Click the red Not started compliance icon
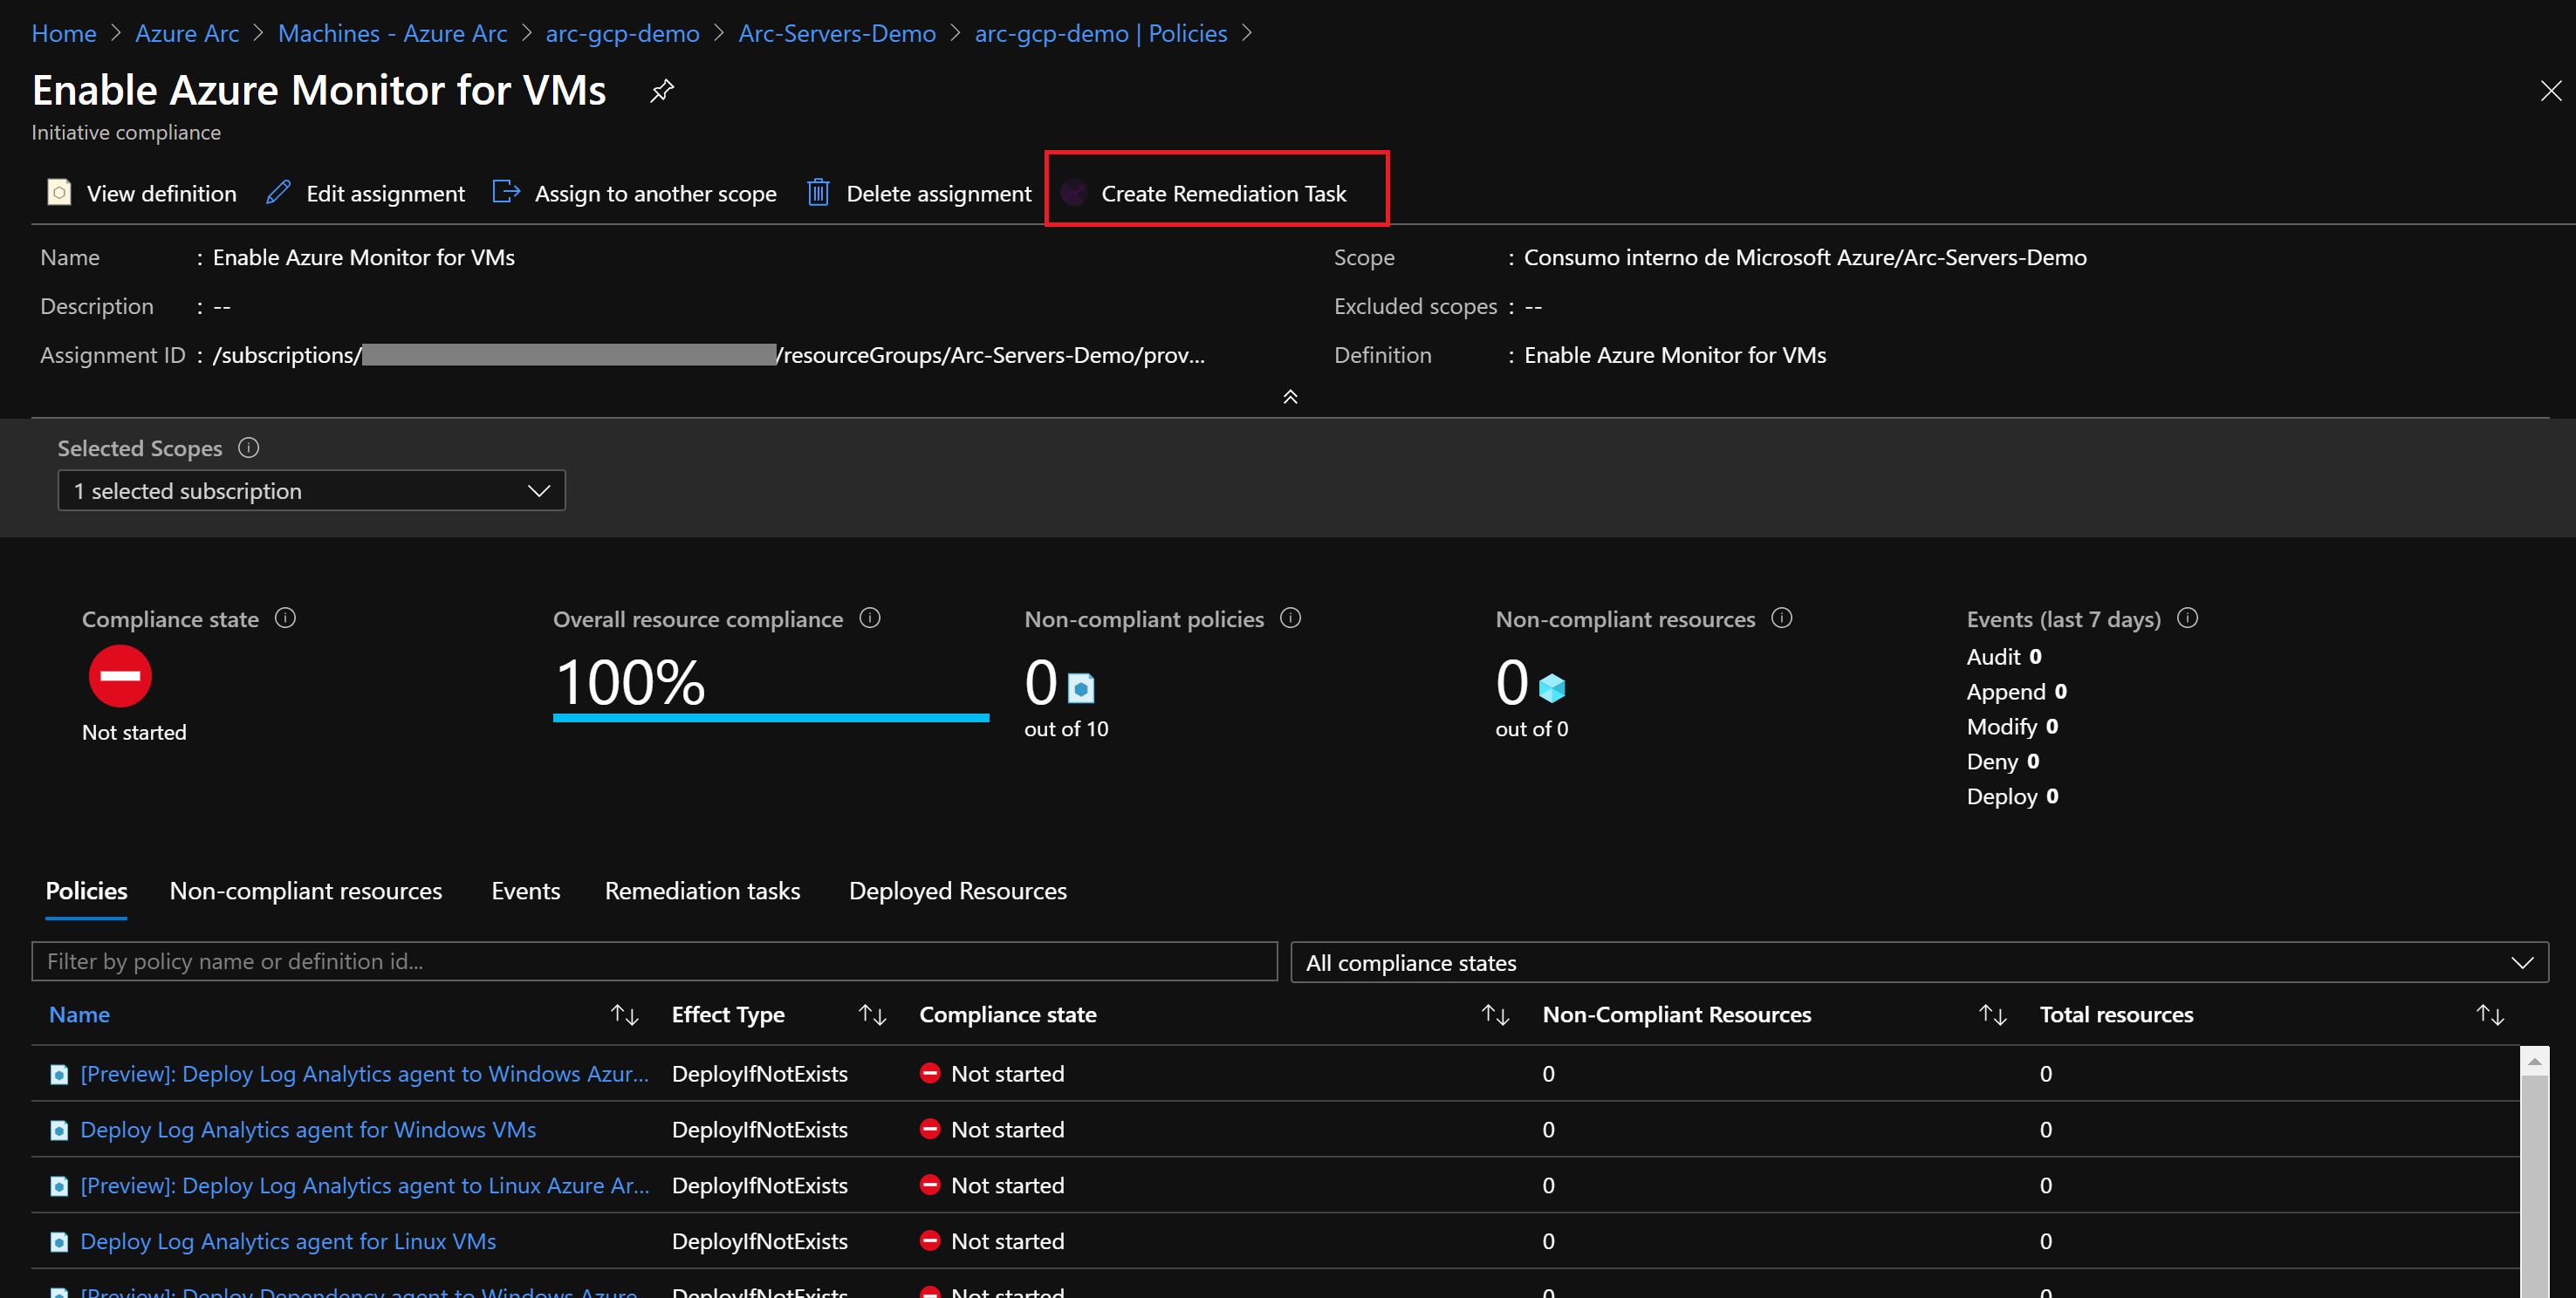 pos(120,676)
